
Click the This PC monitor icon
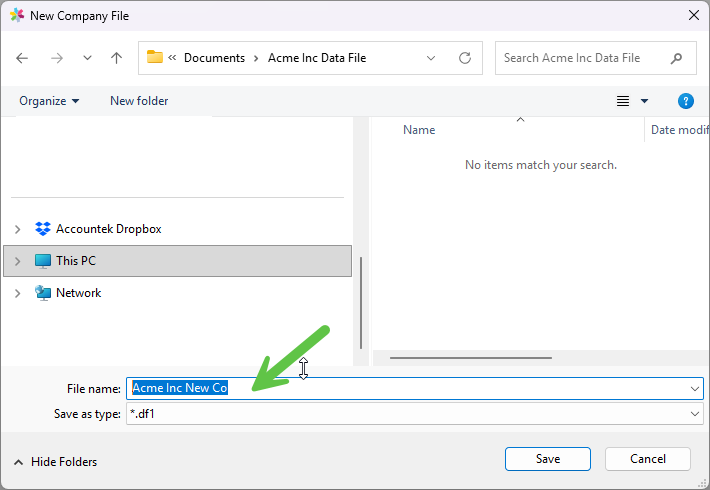point(43,261)
